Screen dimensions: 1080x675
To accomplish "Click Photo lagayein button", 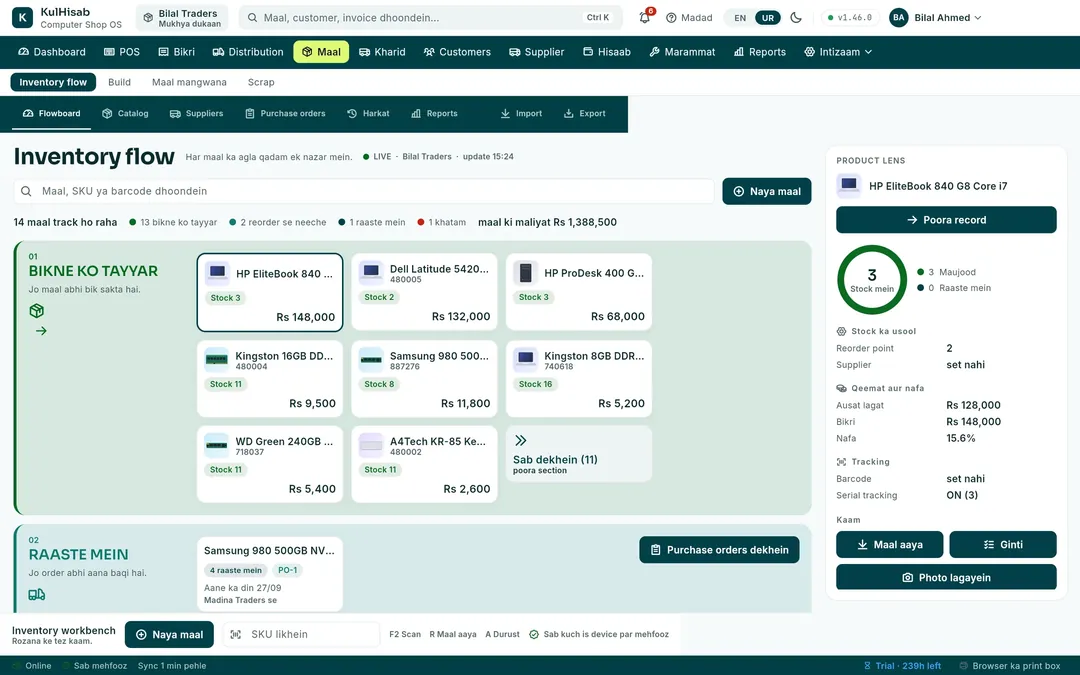I will tap(946, 577).
